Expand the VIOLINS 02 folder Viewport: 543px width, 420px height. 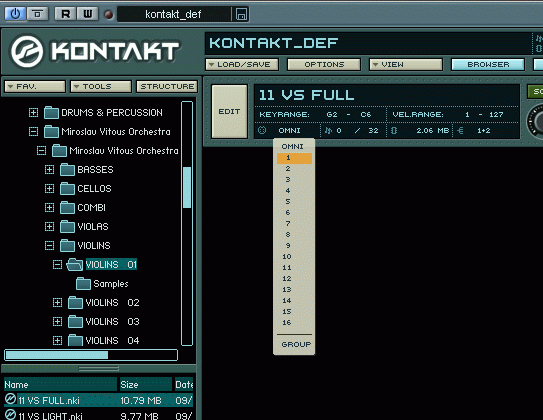(57, 303)
